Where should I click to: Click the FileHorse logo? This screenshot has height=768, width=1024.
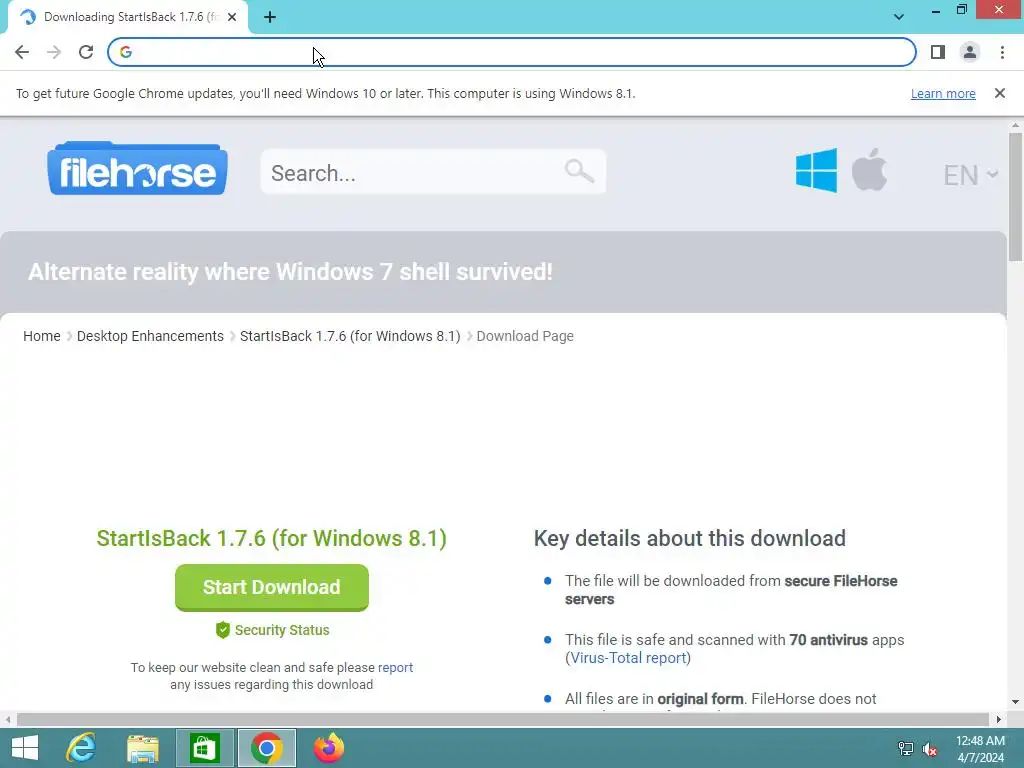(x=137, y=168)
